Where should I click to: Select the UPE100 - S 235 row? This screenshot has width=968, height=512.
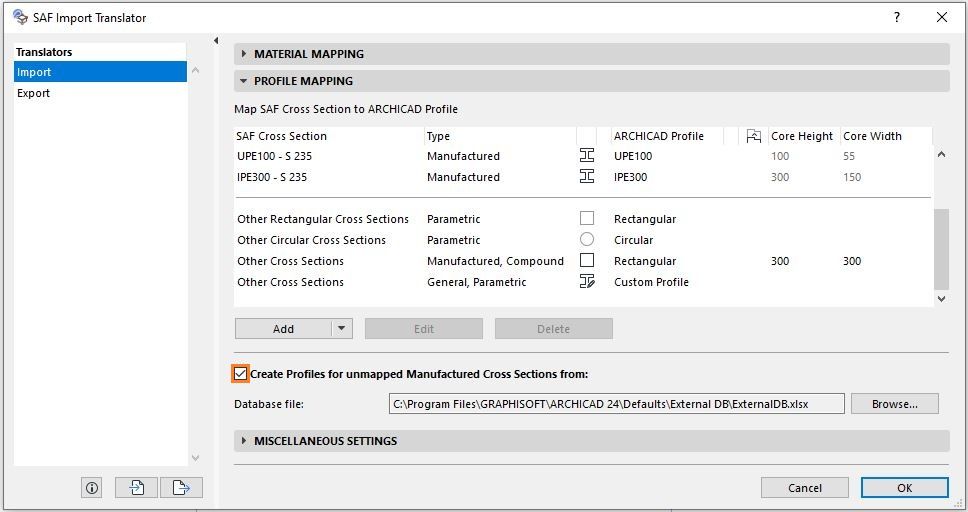[583, 156]
